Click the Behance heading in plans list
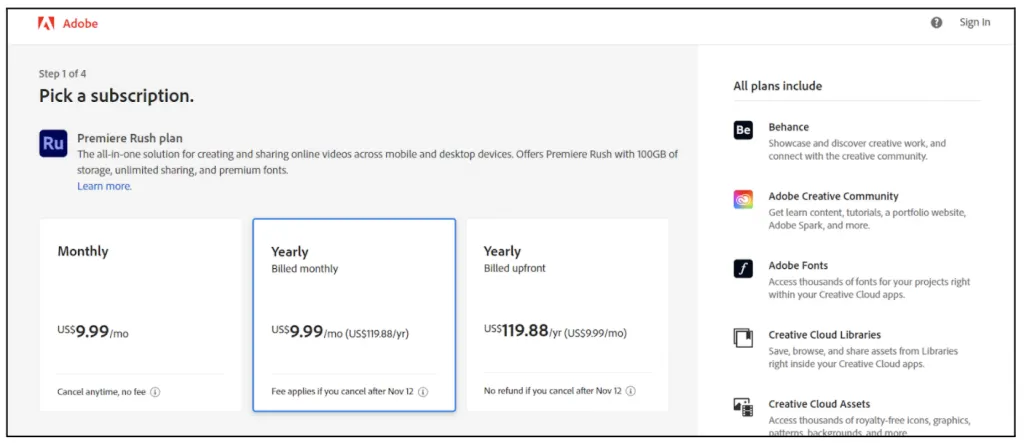The height and width of the screenshot is (443, 1024). coord(789,127)
